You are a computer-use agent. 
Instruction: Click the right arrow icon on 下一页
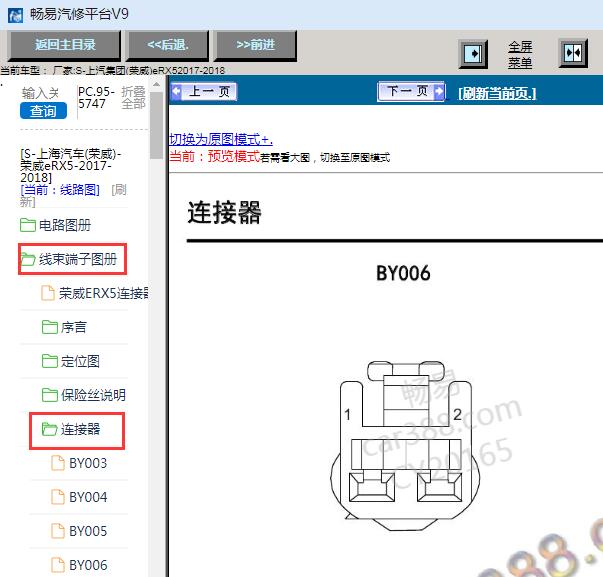click(439, 92)
